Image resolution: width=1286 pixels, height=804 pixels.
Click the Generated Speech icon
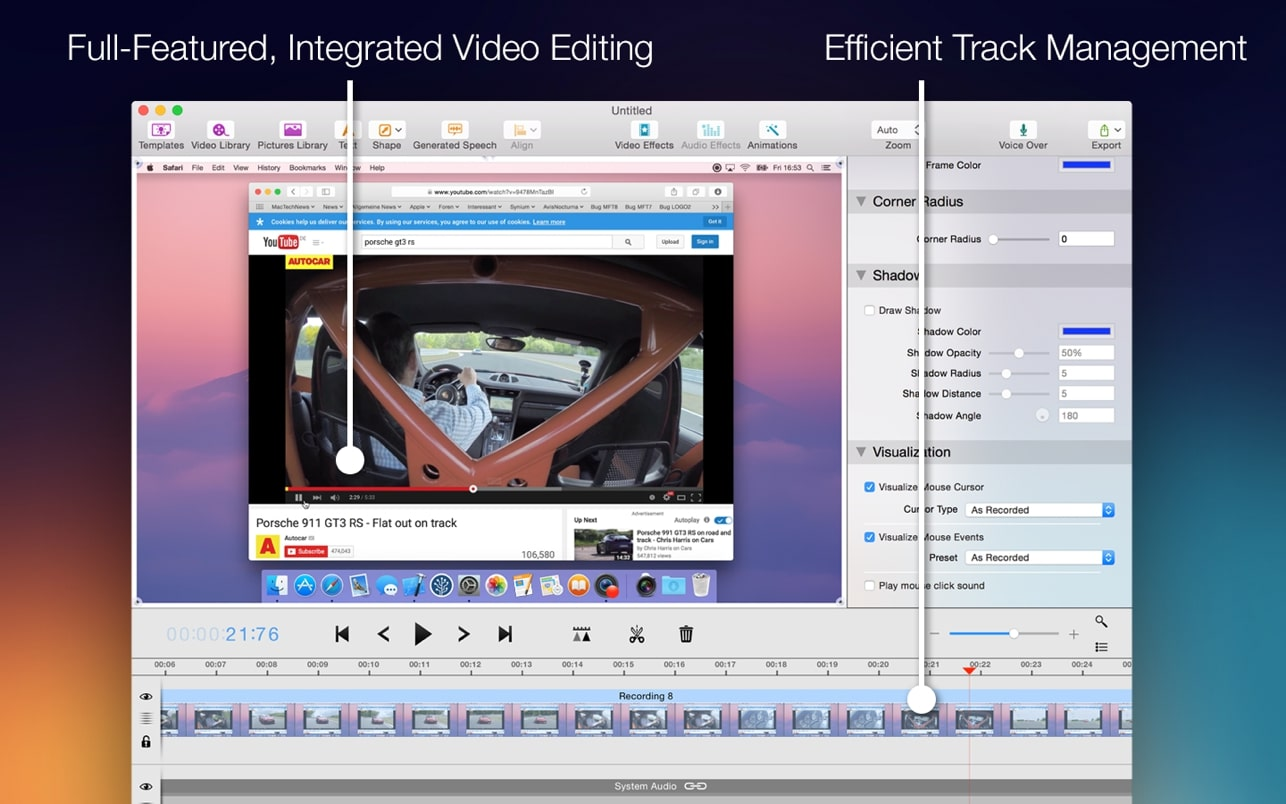[455, 130]
